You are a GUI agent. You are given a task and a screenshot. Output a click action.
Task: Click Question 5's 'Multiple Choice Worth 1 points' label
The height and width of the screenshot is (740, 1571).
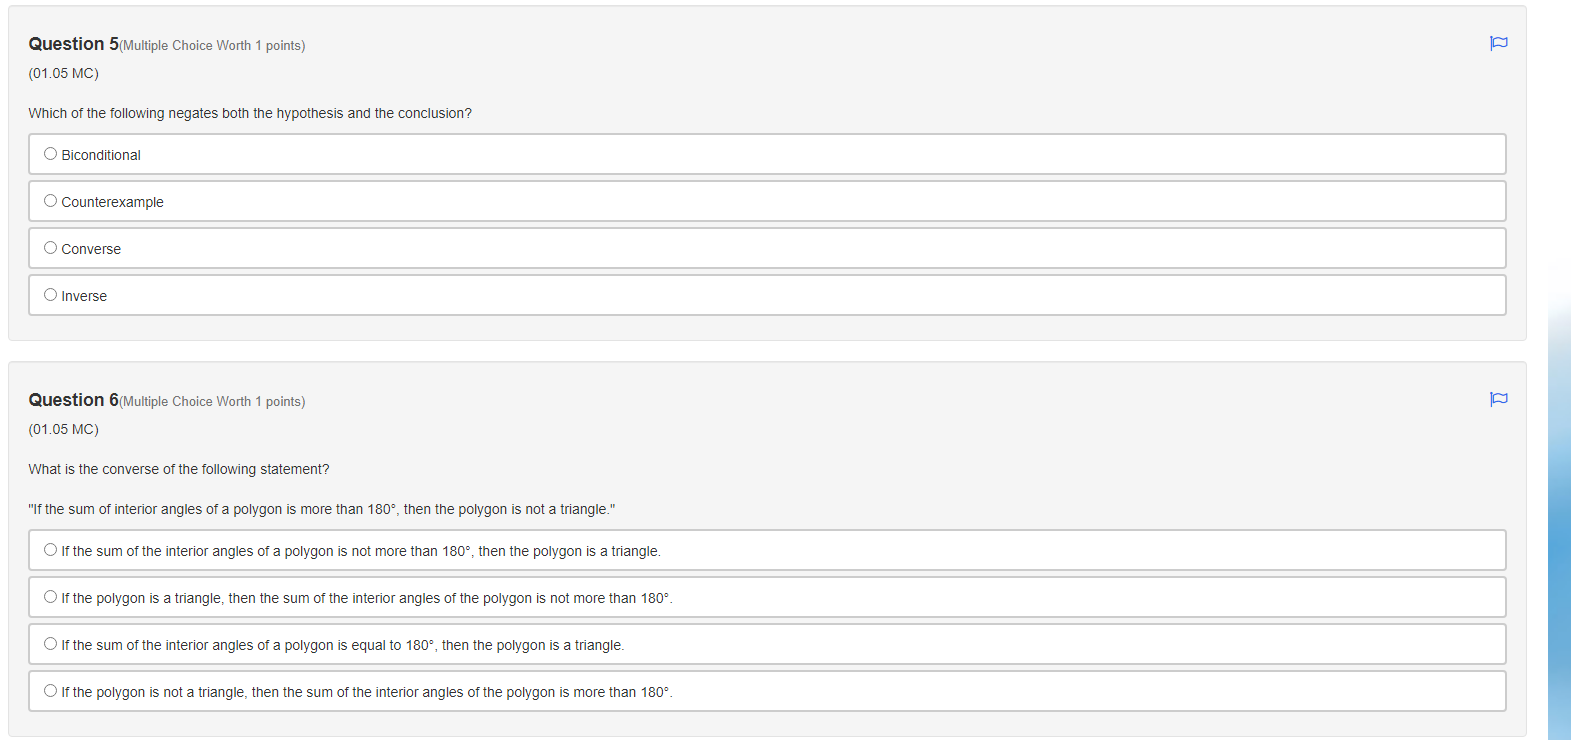(x=212, y=46)
